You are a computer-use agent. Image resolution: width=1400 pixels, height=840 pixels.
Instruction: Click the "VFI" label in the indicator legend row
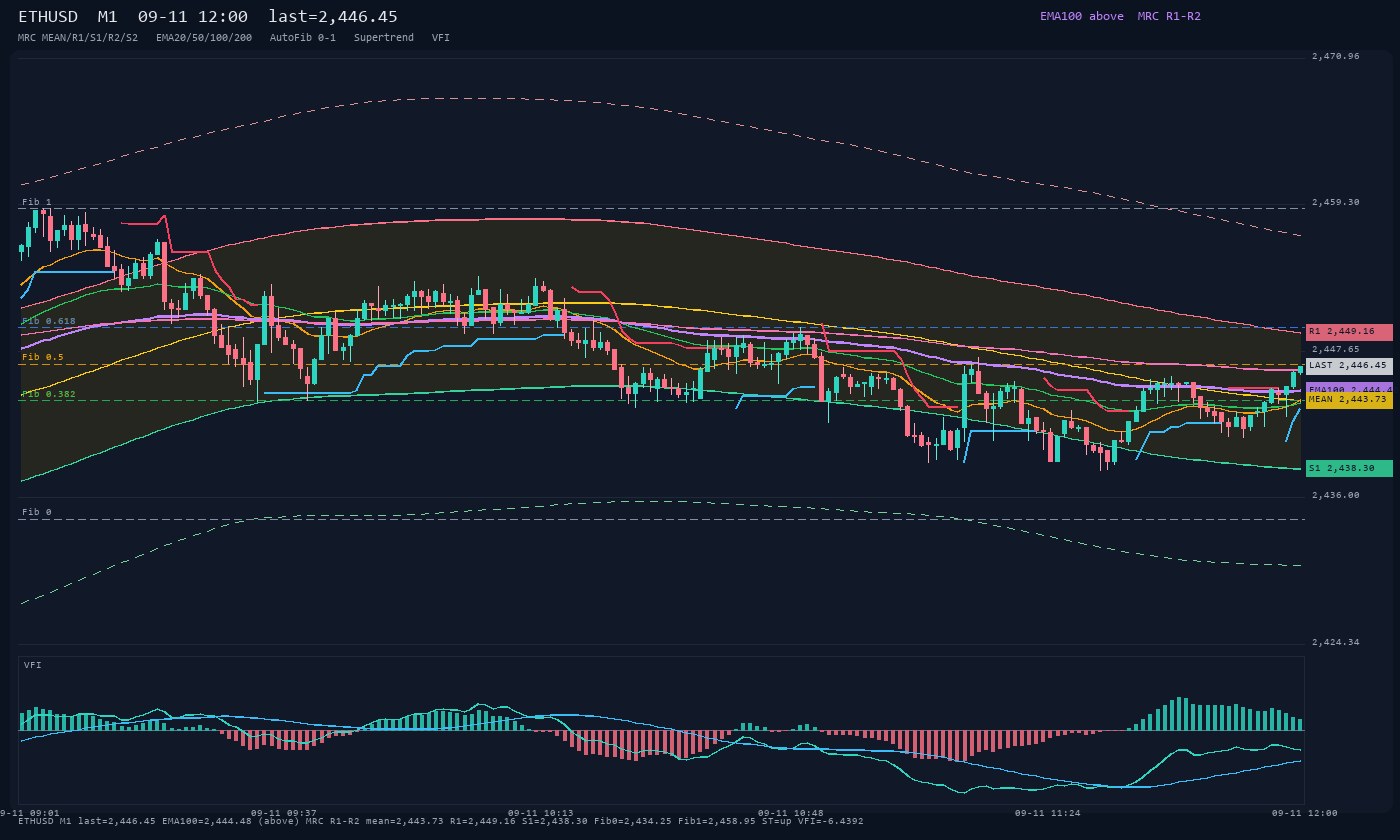click(x=441, y=38)
